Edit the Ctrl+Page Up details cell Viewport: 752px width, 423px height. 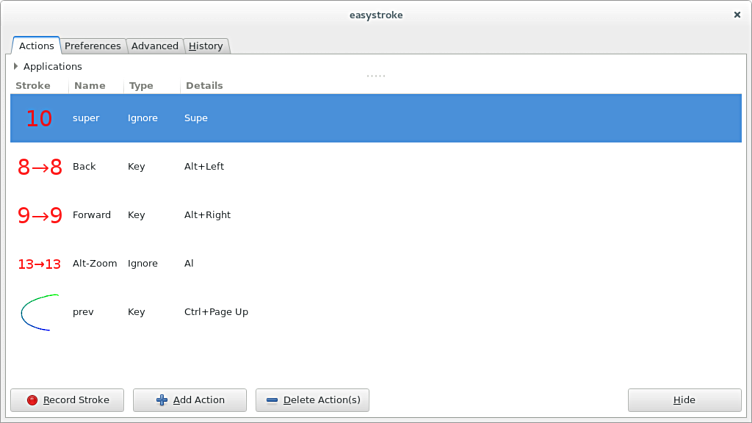(x=216, y=312)
